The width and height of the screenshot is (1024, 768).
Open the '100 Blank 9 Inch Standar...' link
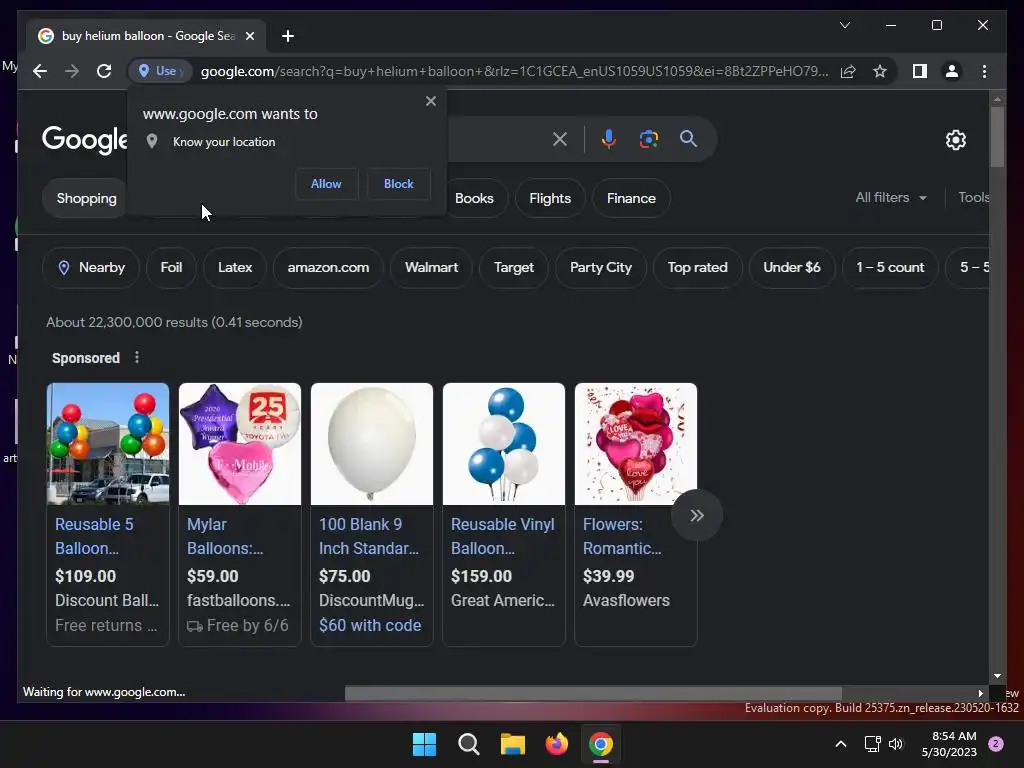[369, 536]
